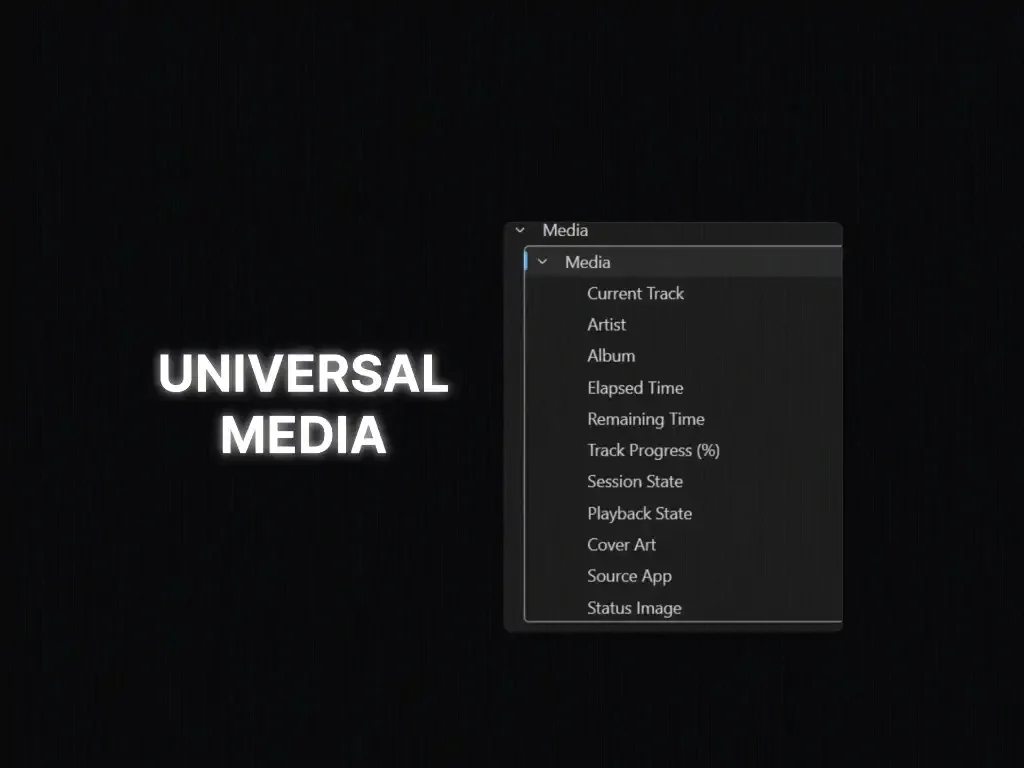Click the blue selection indicator bar
Image resolution: width=1024 pixels, height=768 pixels.
pyautogui.click(x=526, y=262)
